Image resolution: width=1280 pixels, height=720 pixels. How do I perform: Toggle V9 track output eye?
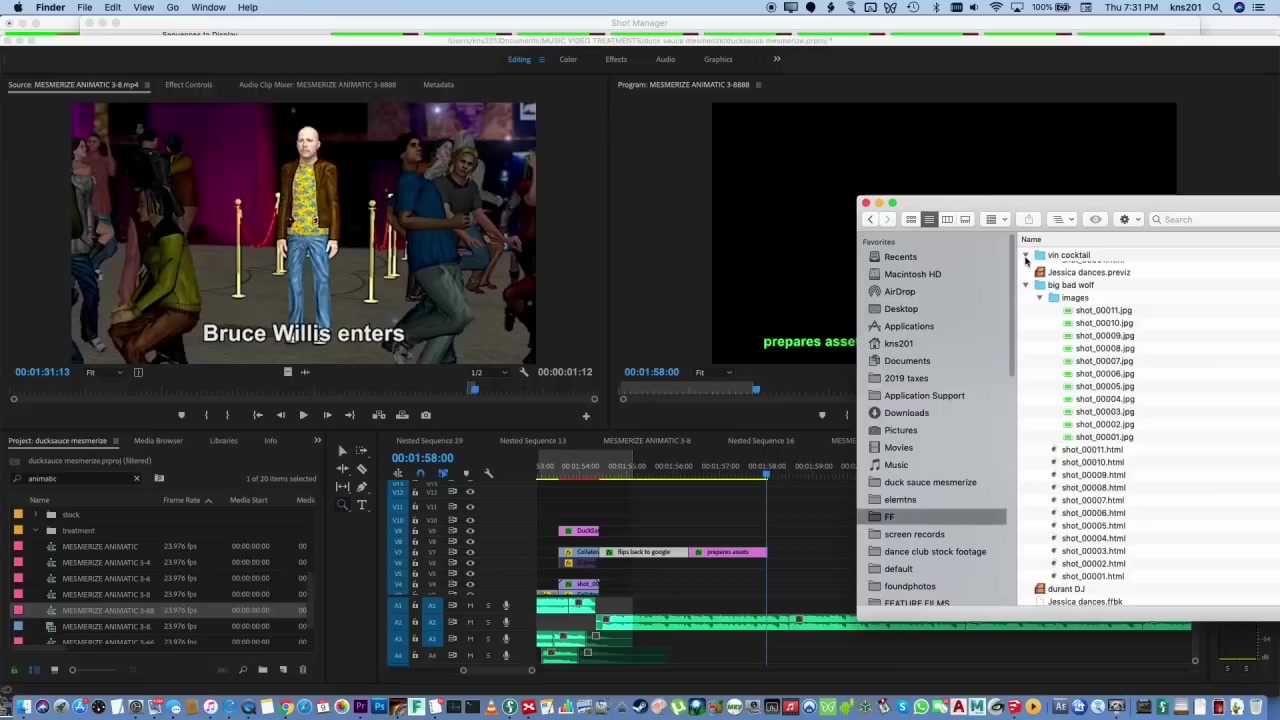(470, 530)
